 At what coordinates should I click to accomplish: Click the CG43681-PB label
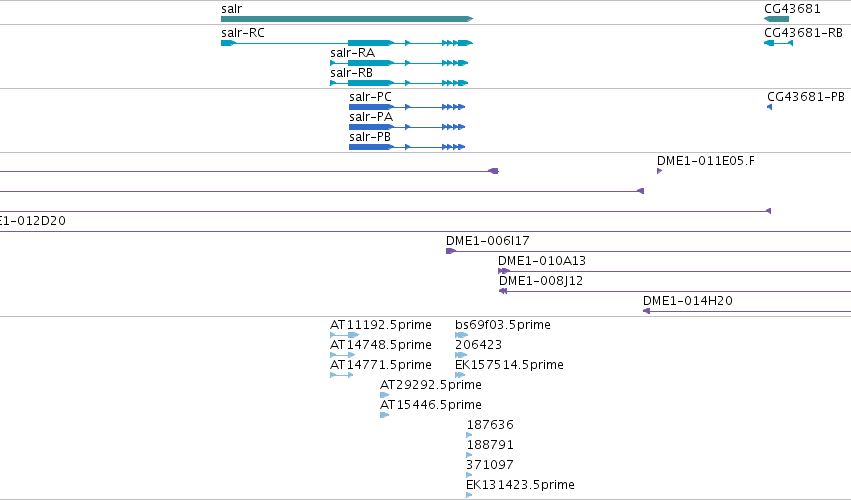[806, 97]
